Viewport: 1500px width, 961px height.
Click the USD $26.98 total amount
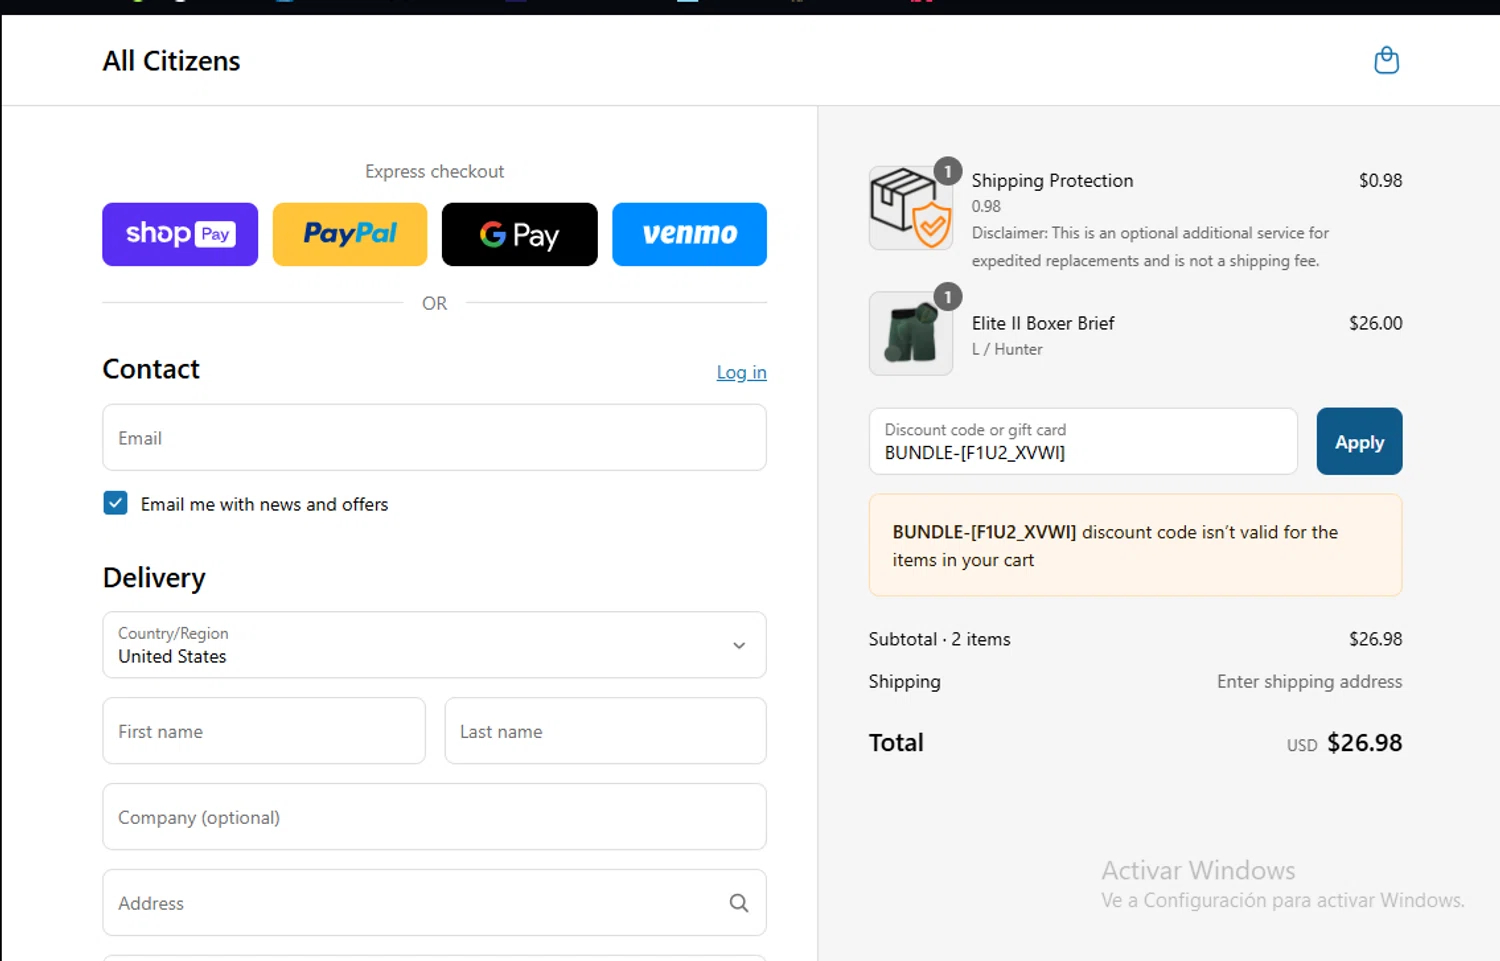click(x=1344, y=743)
